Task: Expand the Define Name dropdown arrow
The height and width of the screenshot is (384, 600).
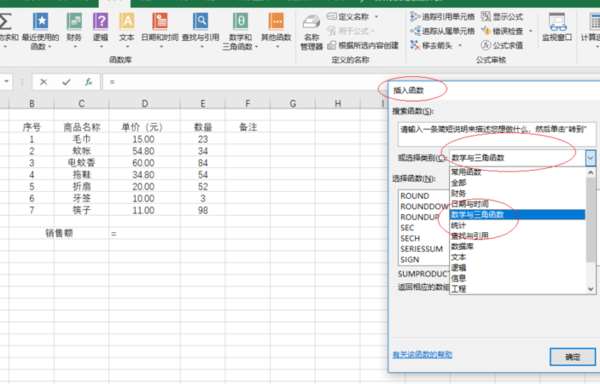Action: [x=377, y=17]
